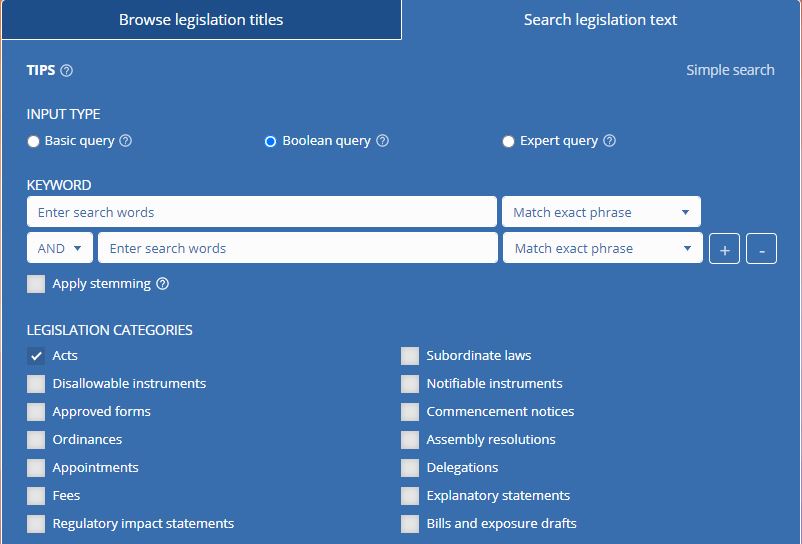This screenshot has height=544, width=802.
Task: Open the first Match exact phrase dropdown
Action: pyautogui.click(x=601, y=212)
